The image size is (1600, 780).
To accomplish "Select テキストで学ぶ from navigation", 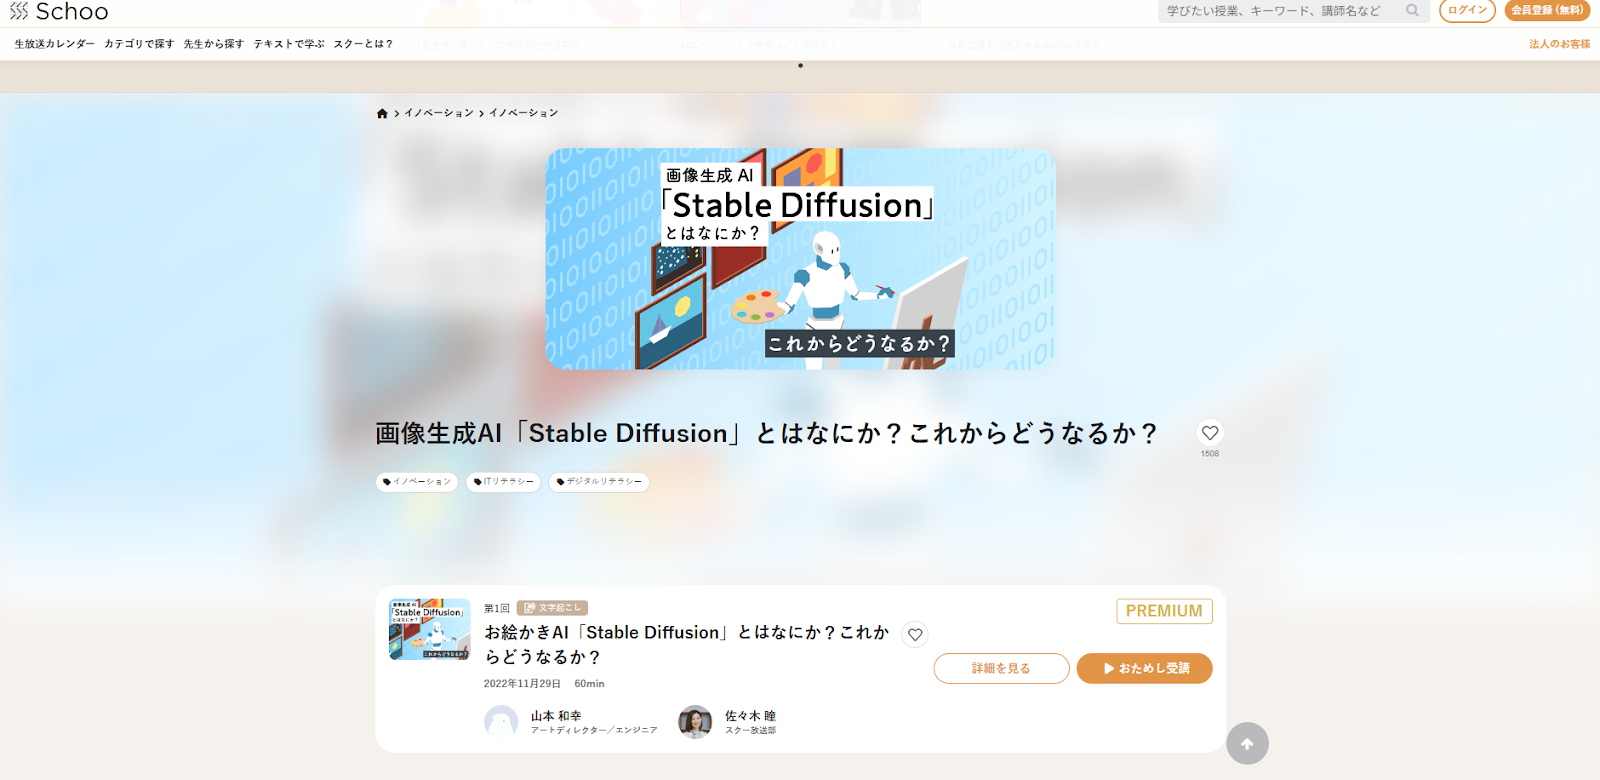I will [289, 44].
